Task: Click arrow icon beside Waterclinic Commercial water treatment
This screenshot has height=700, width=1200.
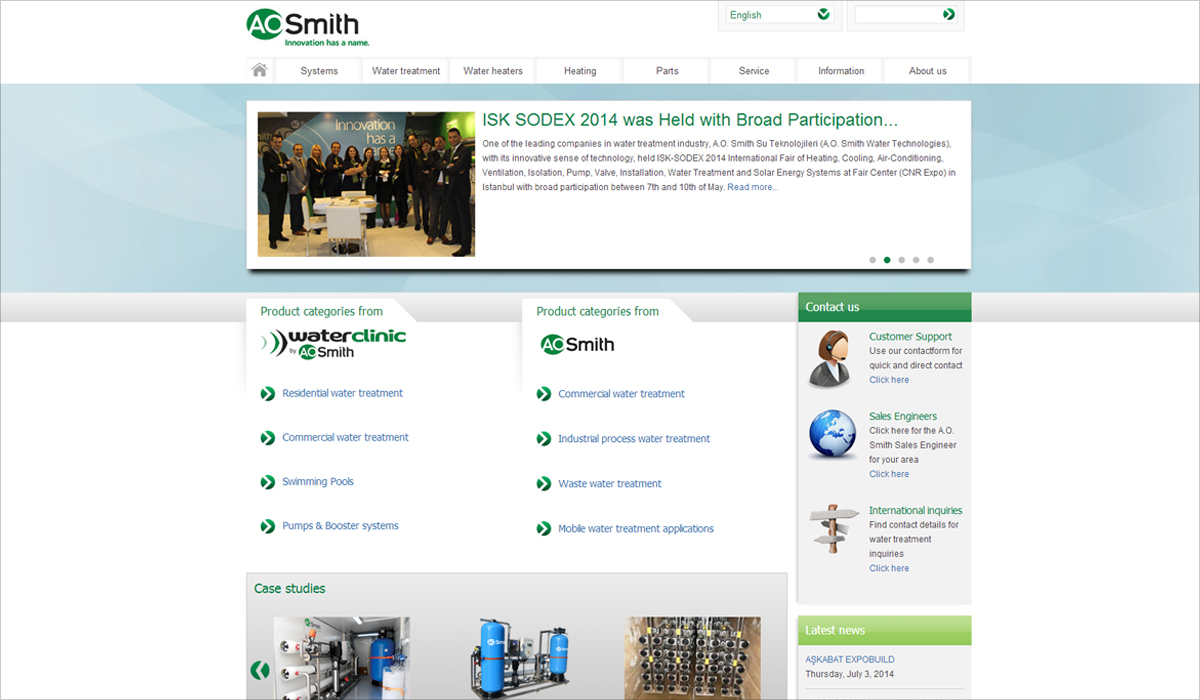Action: tap(268, 438)
